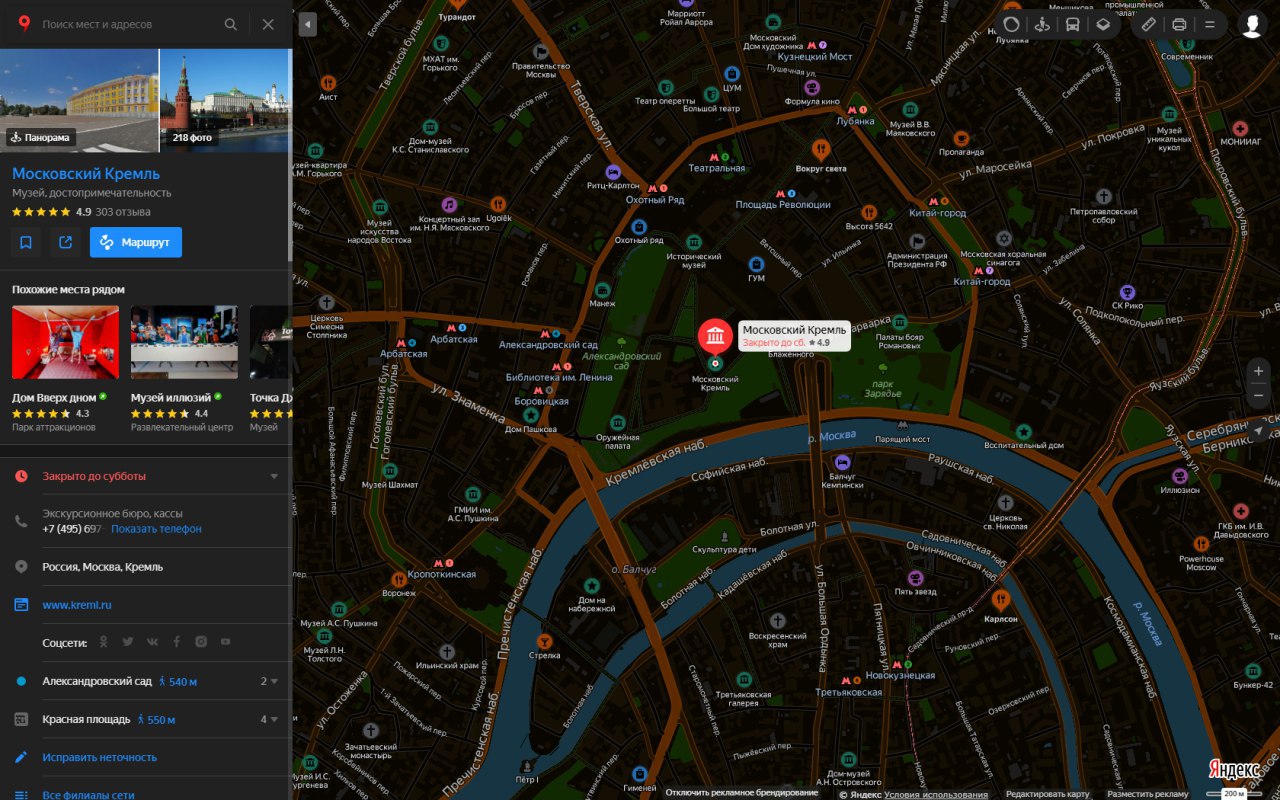Open Facebook social icon

pyautogui.click(x=176, y=642)
